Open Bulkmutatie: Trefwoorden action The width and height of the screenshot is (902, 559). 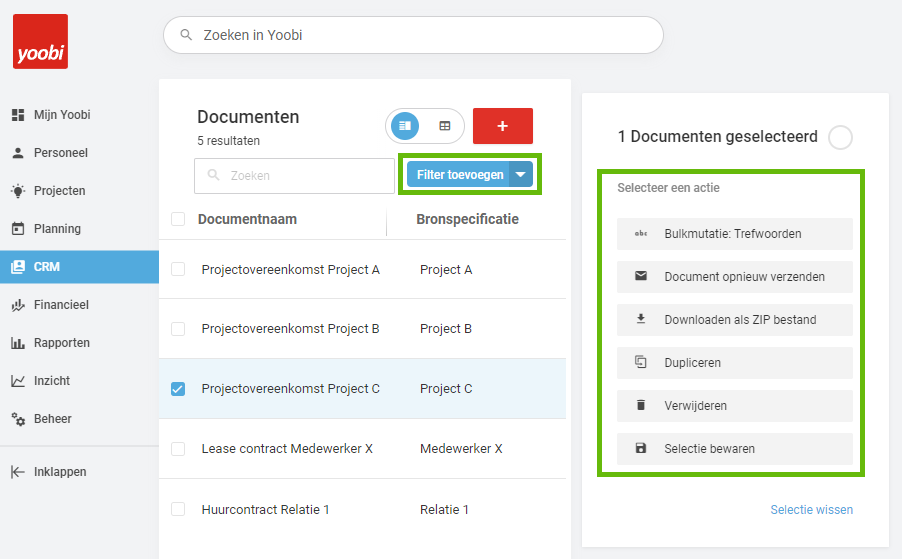pyautogui.click(x=735, y=233)
